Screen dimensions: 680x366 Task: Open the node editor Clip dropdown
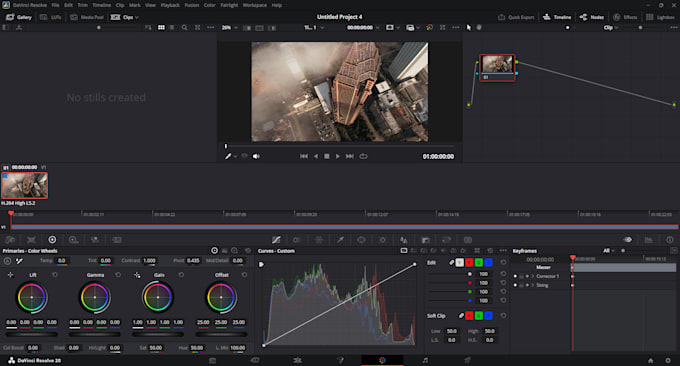coord(610,27)
